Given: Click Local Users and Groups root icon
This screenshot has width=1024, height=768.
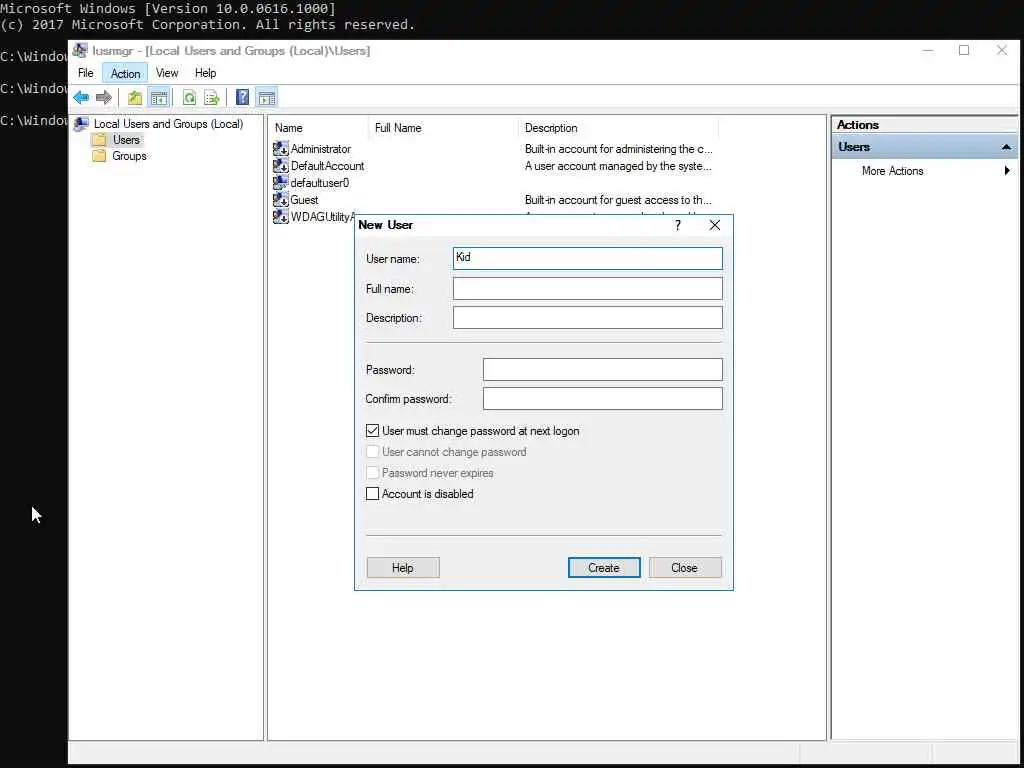Looking at the screenshot, I should tap(81, 123).
